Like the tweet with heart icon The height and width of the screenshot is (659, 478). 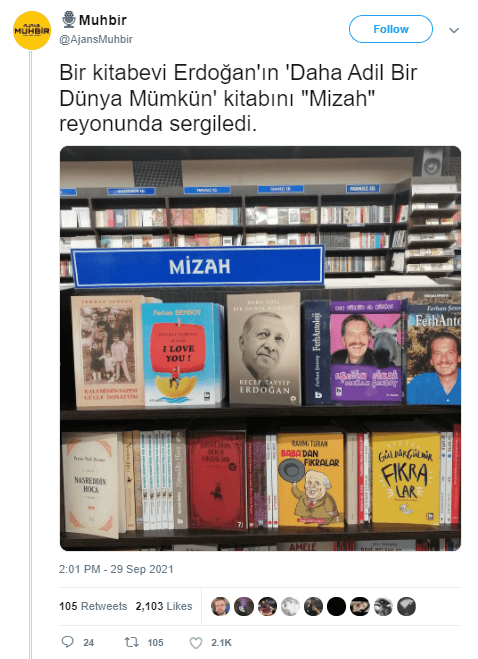click(x=195, y=642)
